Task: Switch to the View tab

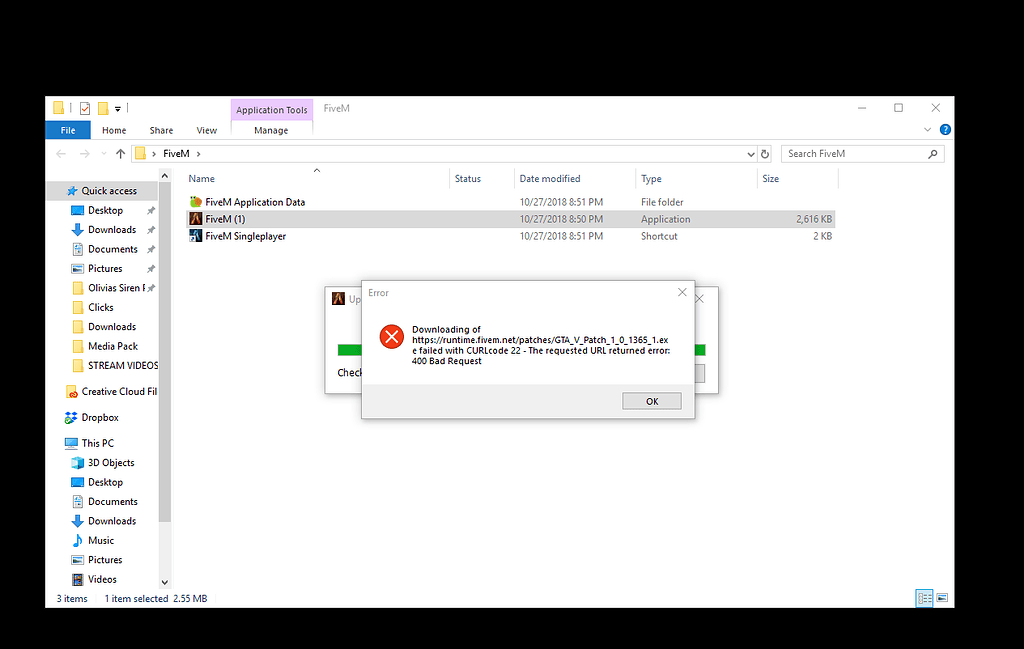Action: (x=206, y=130)
